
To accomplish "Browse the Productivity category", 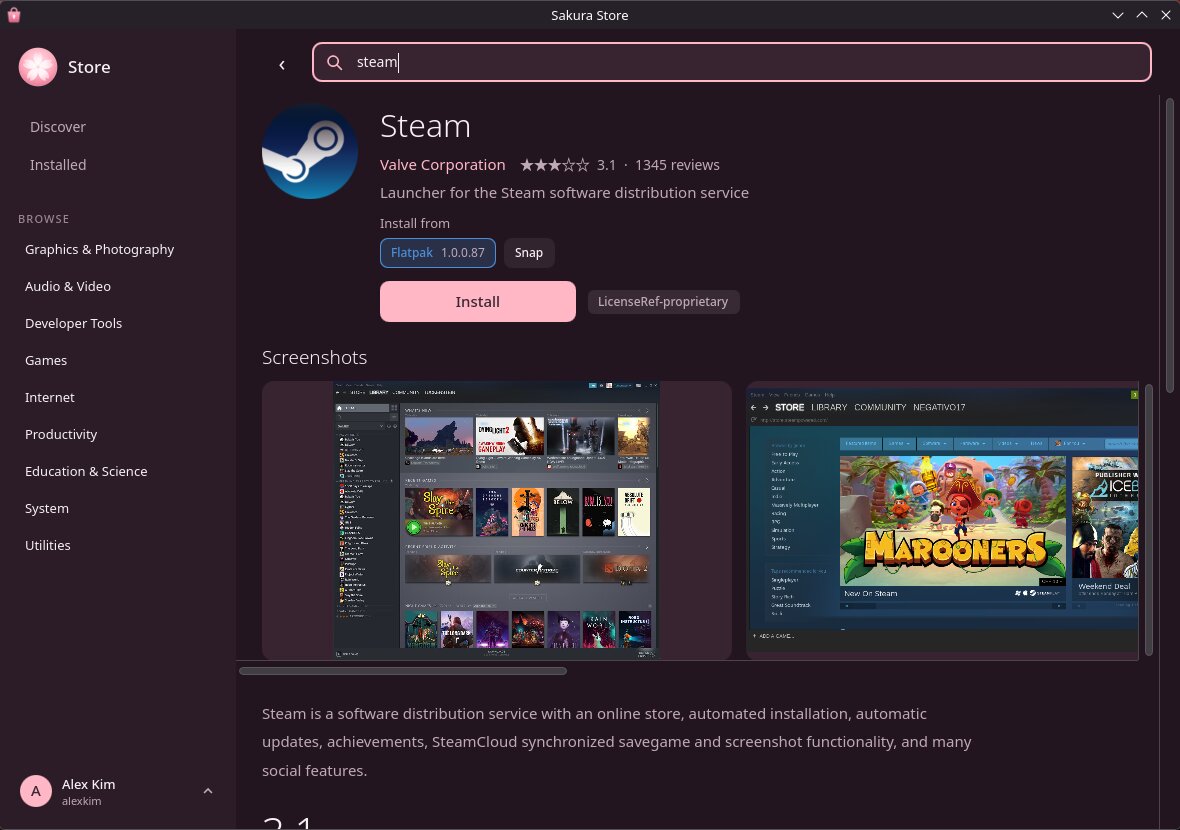I will pos(61,434).
